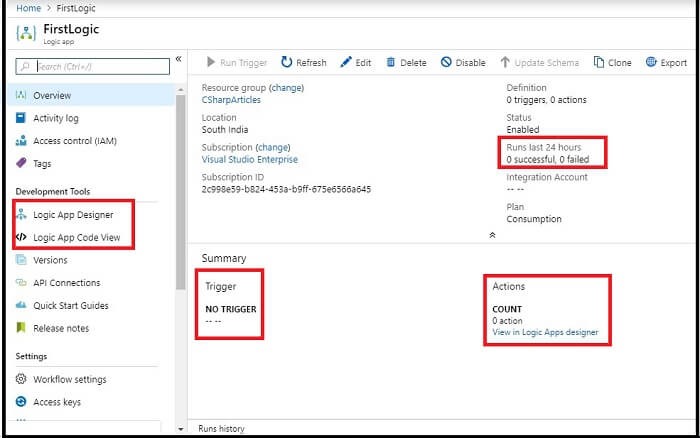700x438 pixels.
Task: Click the sidebar scroll down arrow
Action: point(180,429)
